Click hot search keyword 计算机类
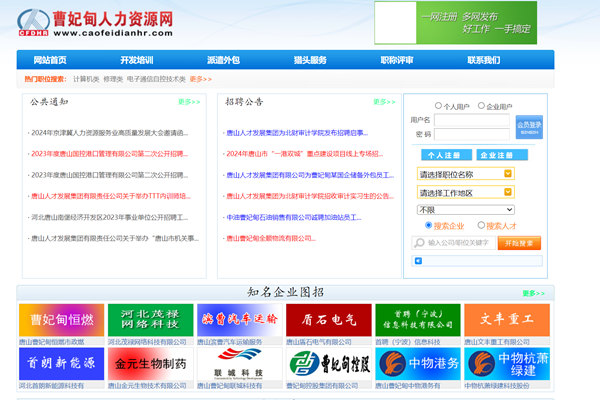 coord(86,79)
